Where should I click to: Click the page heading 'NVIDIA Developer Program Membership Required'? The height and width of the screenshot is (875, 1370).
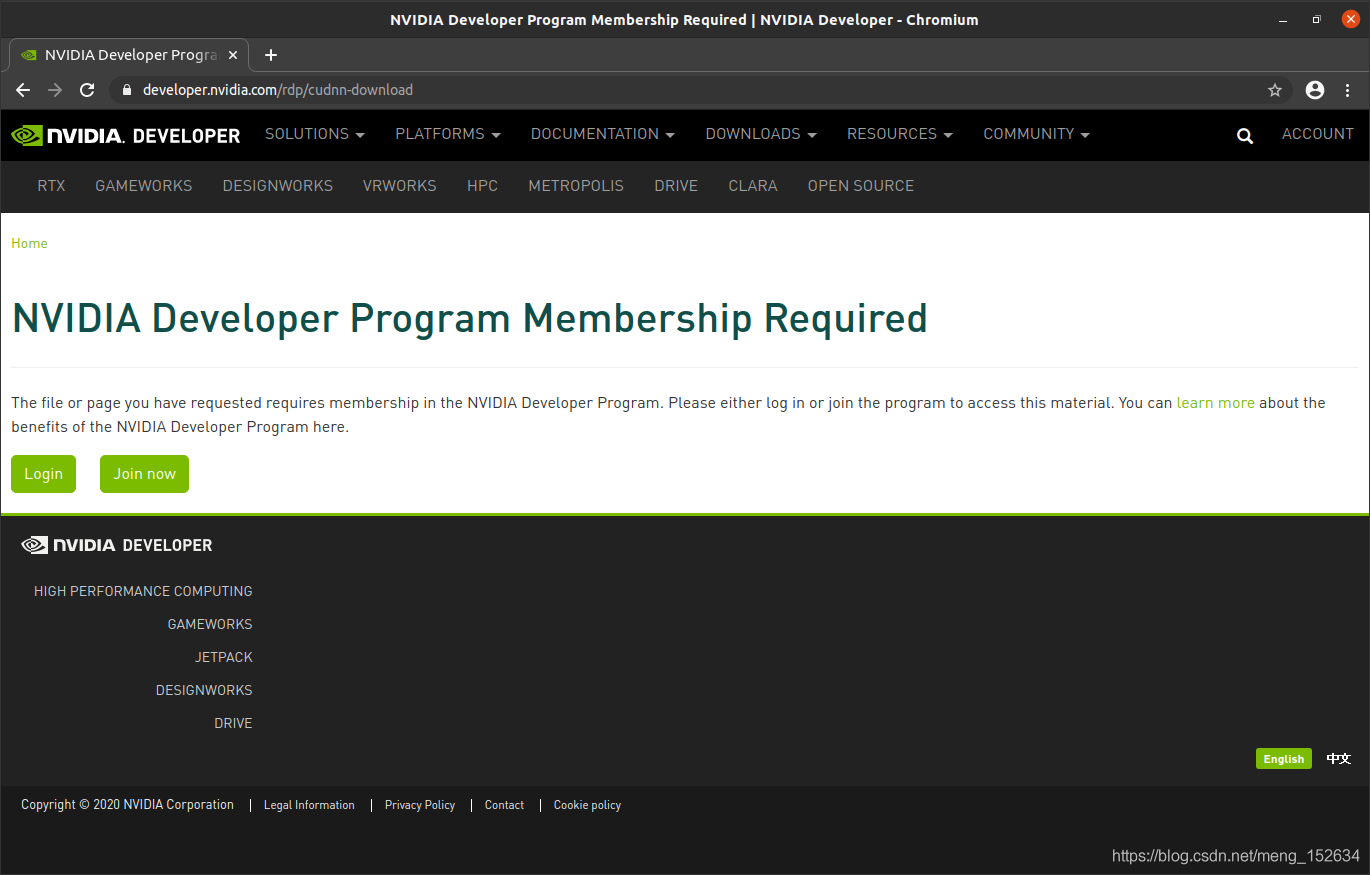point(469,318)
